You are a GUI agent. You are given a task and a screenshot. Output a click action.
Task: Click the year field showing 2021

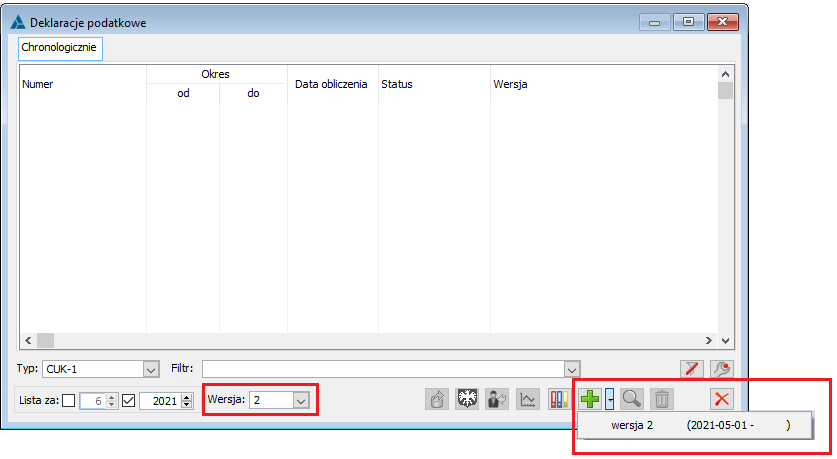click(x=160, y=401)
